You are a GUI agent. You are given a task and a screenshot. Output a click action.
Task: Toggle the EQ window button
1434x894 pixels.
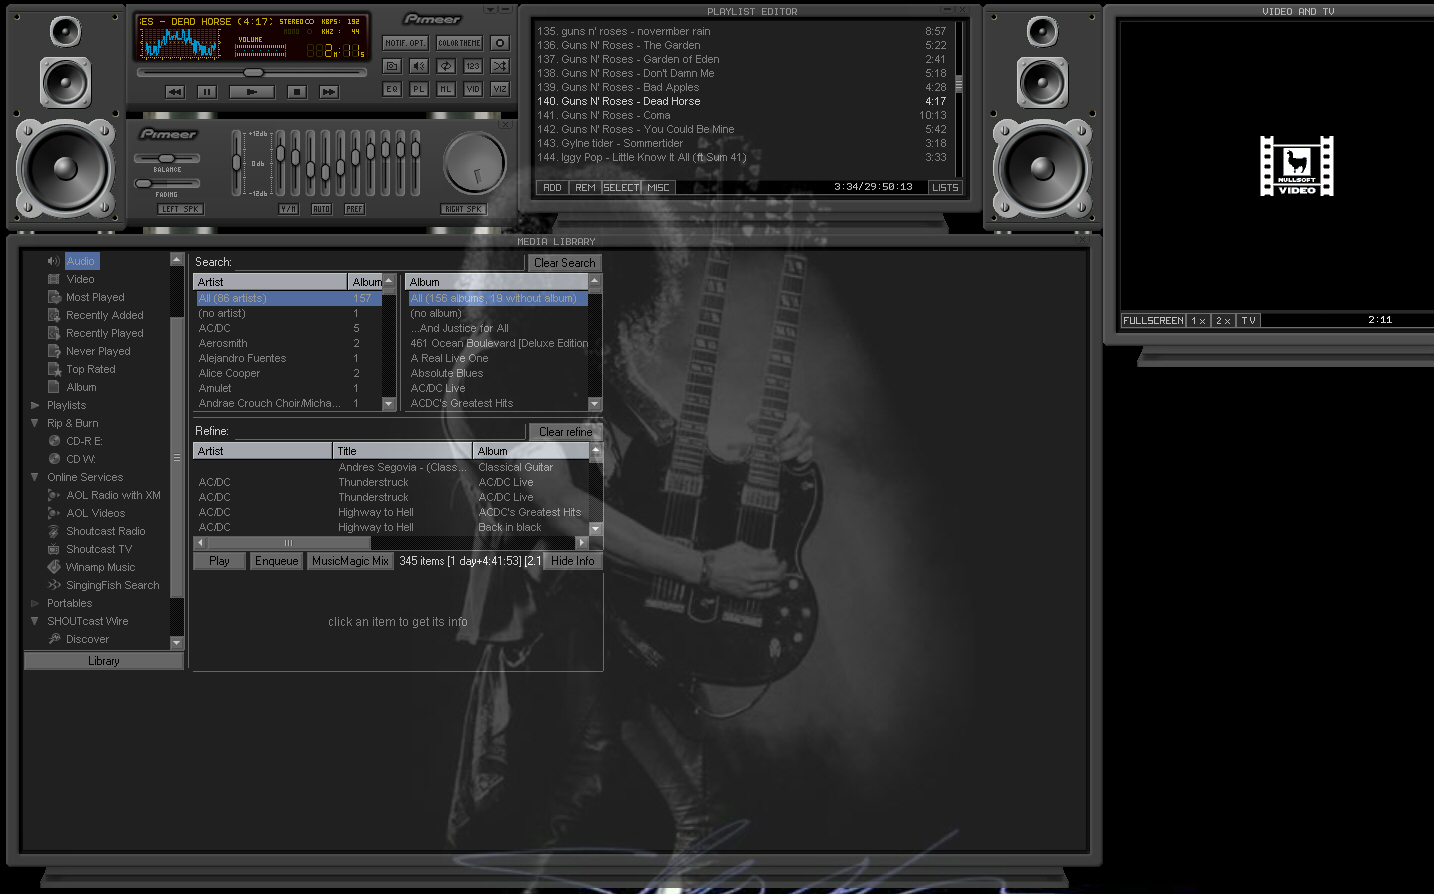pos(392,89)
